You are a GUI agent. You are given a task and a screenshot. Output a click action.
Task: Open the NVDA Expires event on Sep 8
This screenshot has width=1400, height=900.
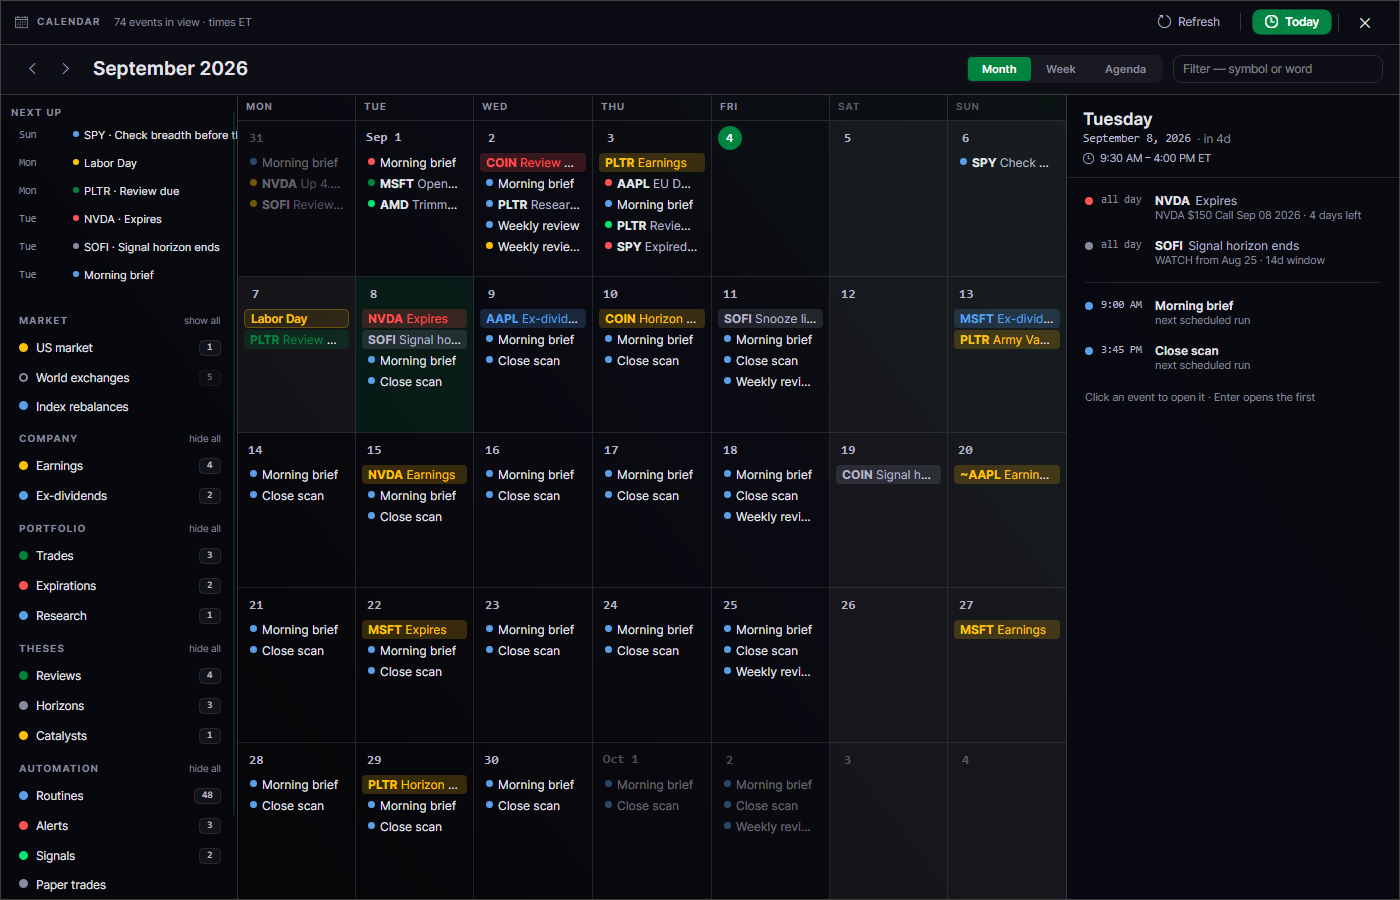tap(414, 319)
